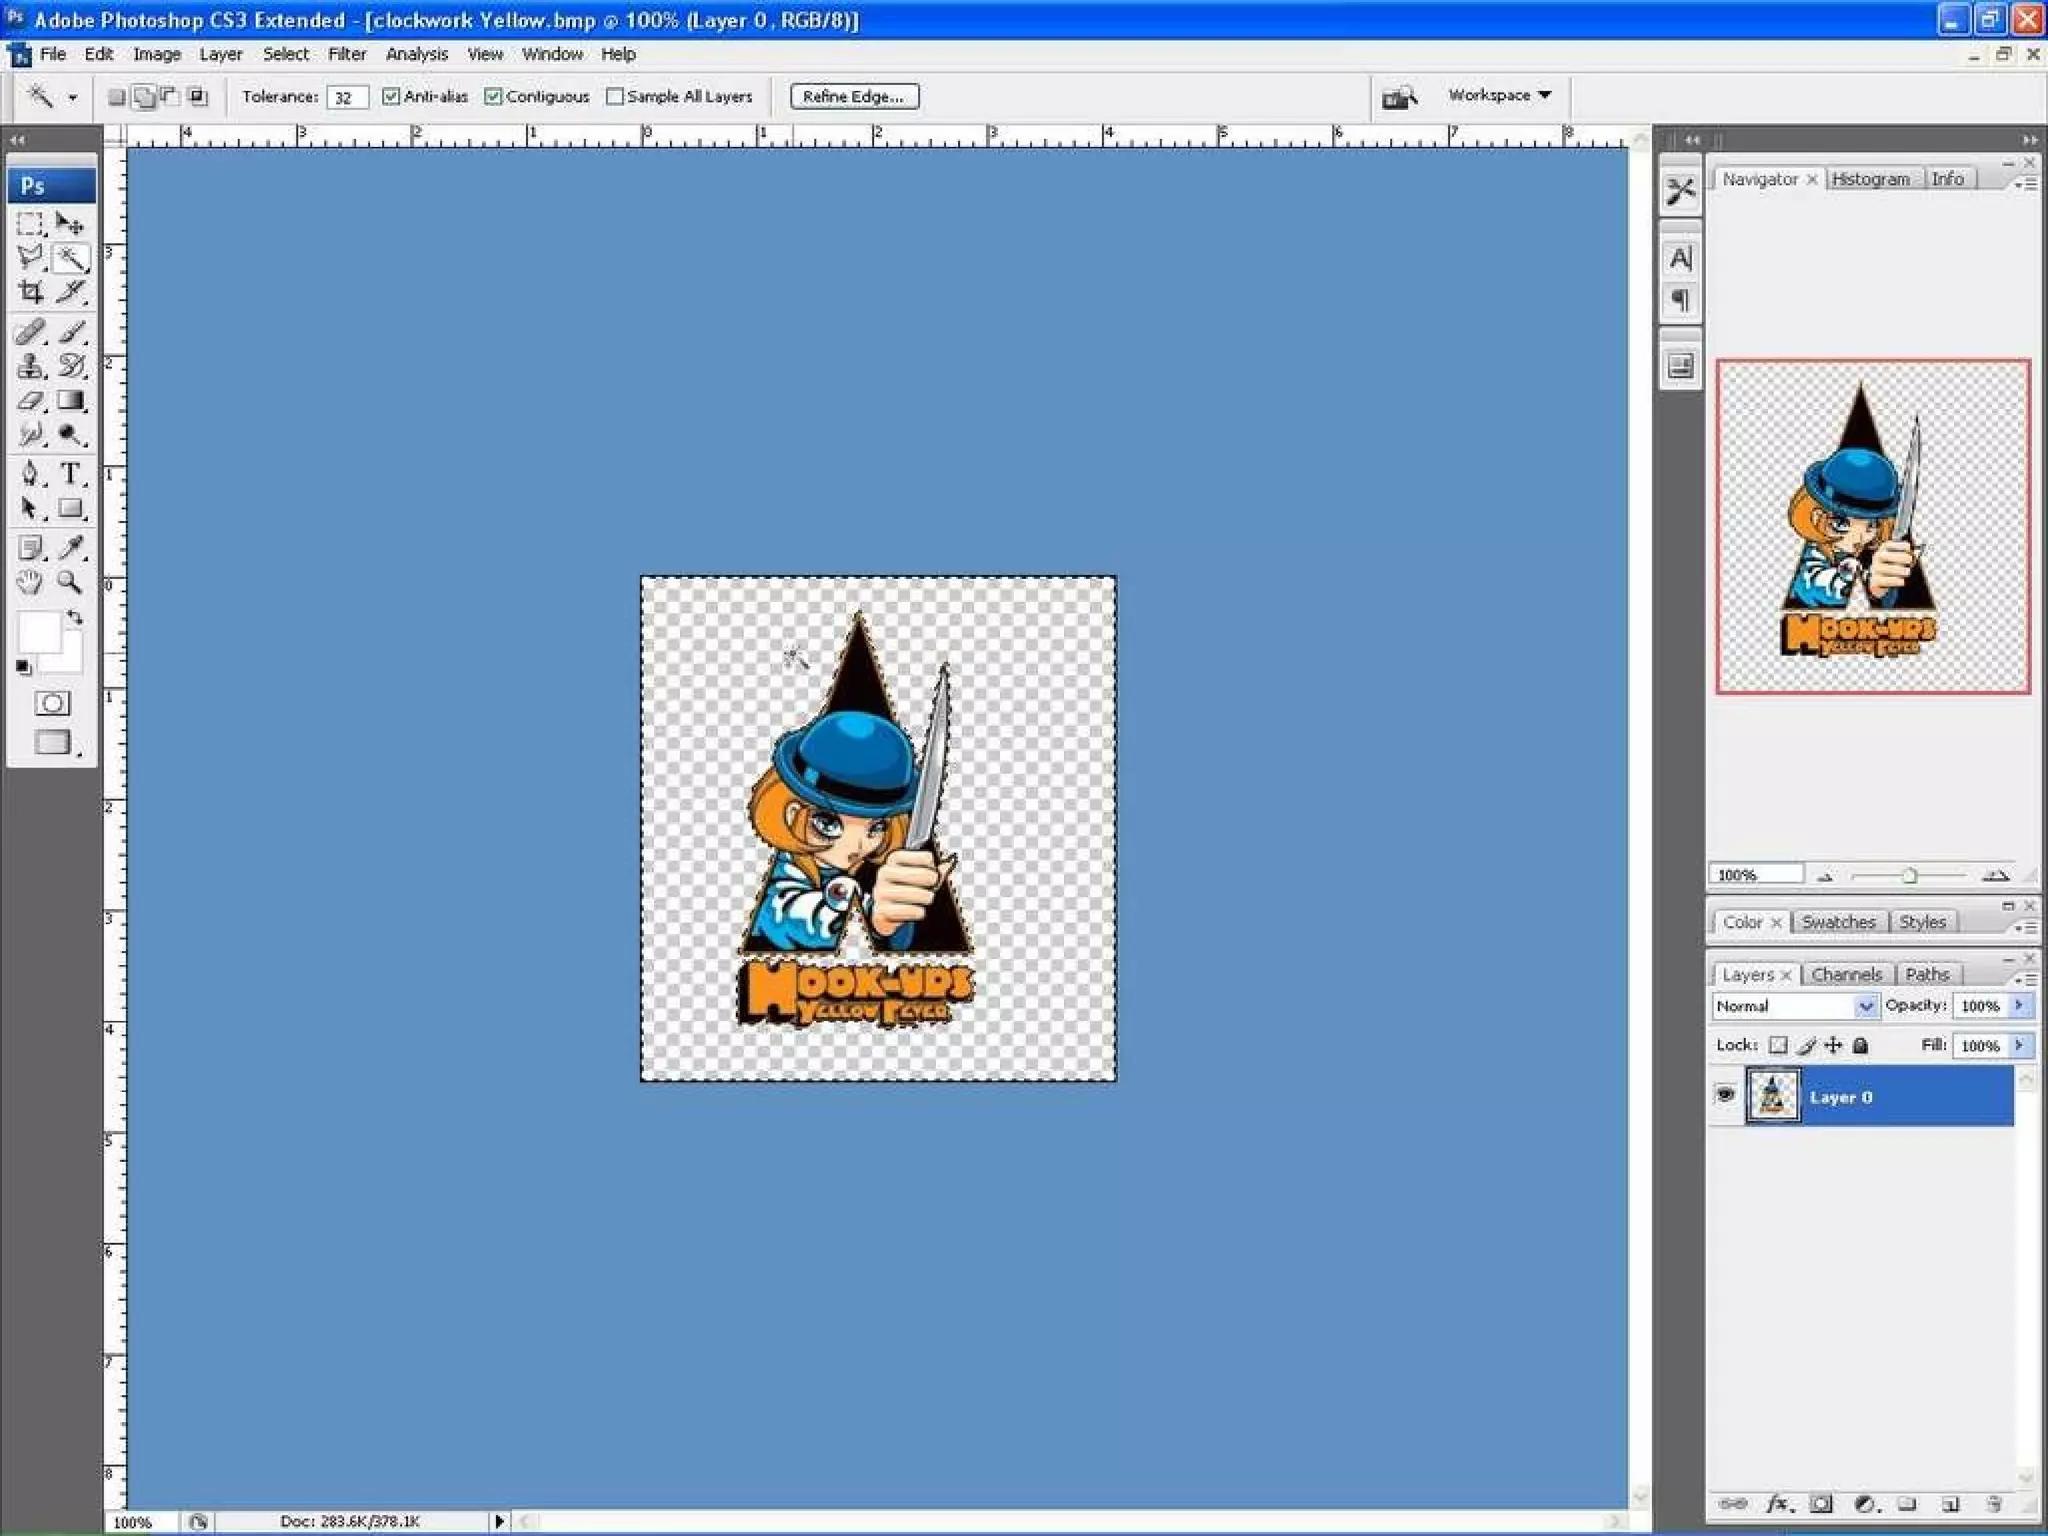Screen dimensions: 2048x1536
Task: Choose the Gradient tool
Action: (70, 401)
